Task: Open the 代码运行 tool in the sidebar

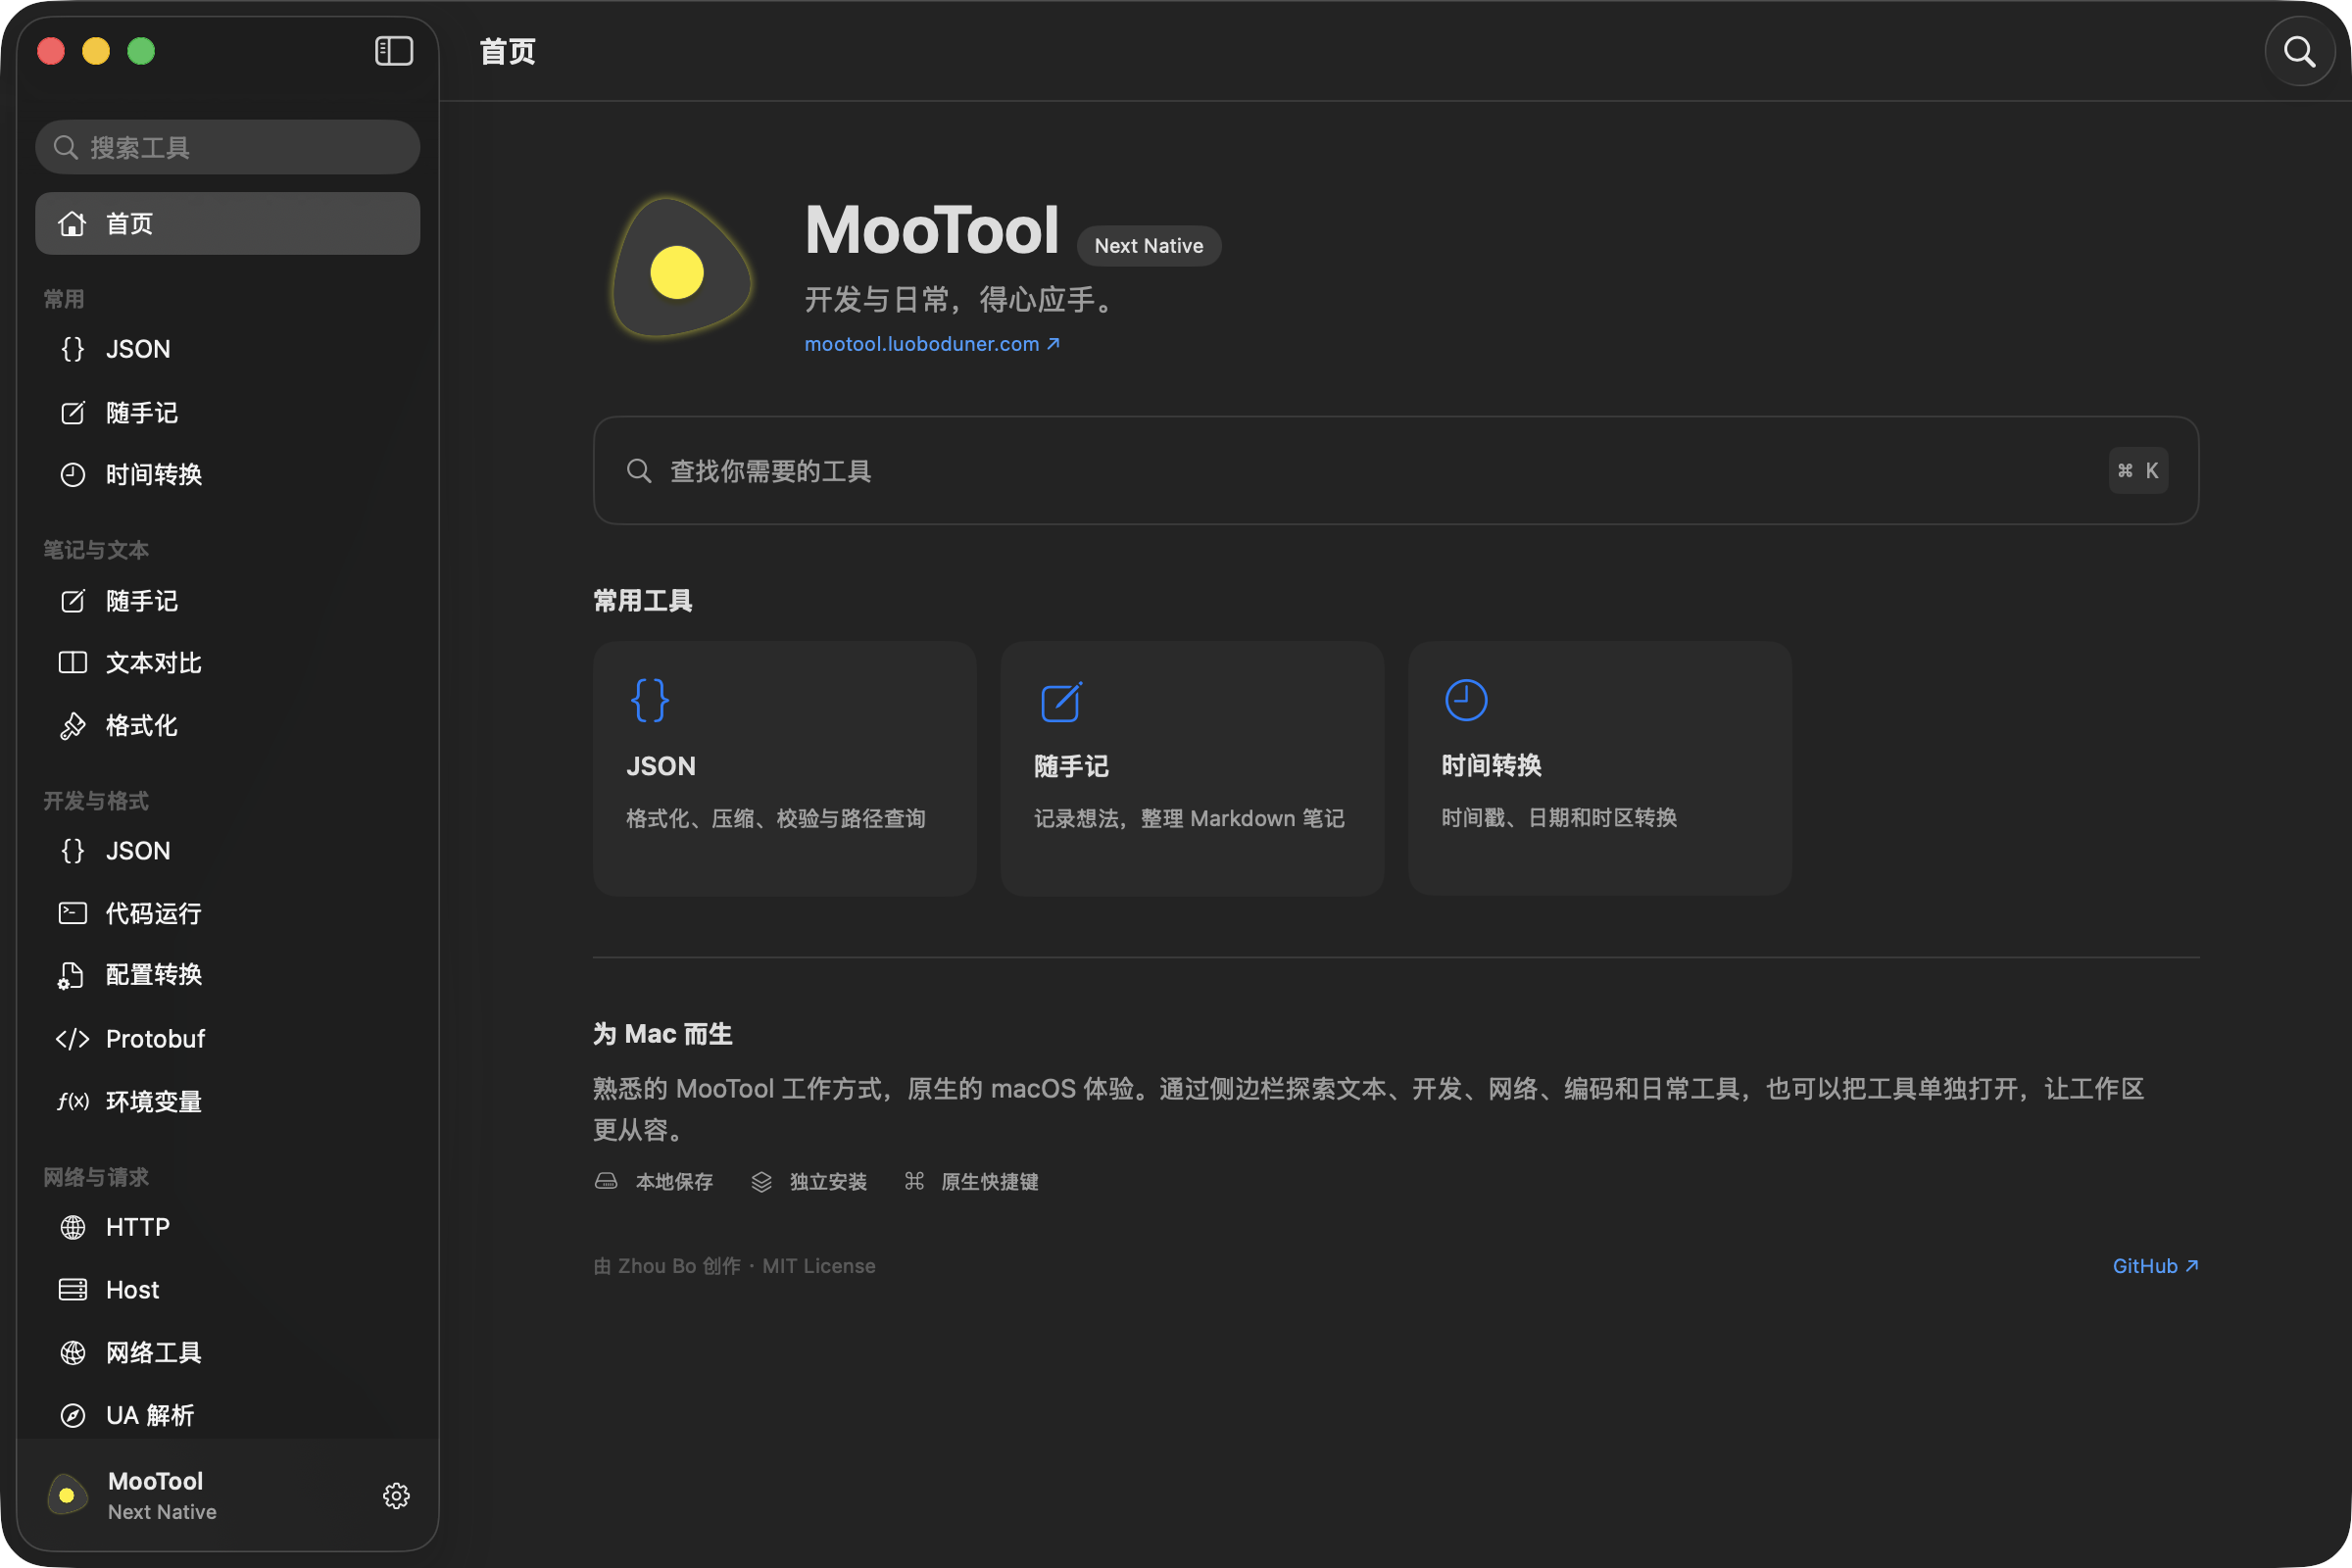Action: click(228, 913)
